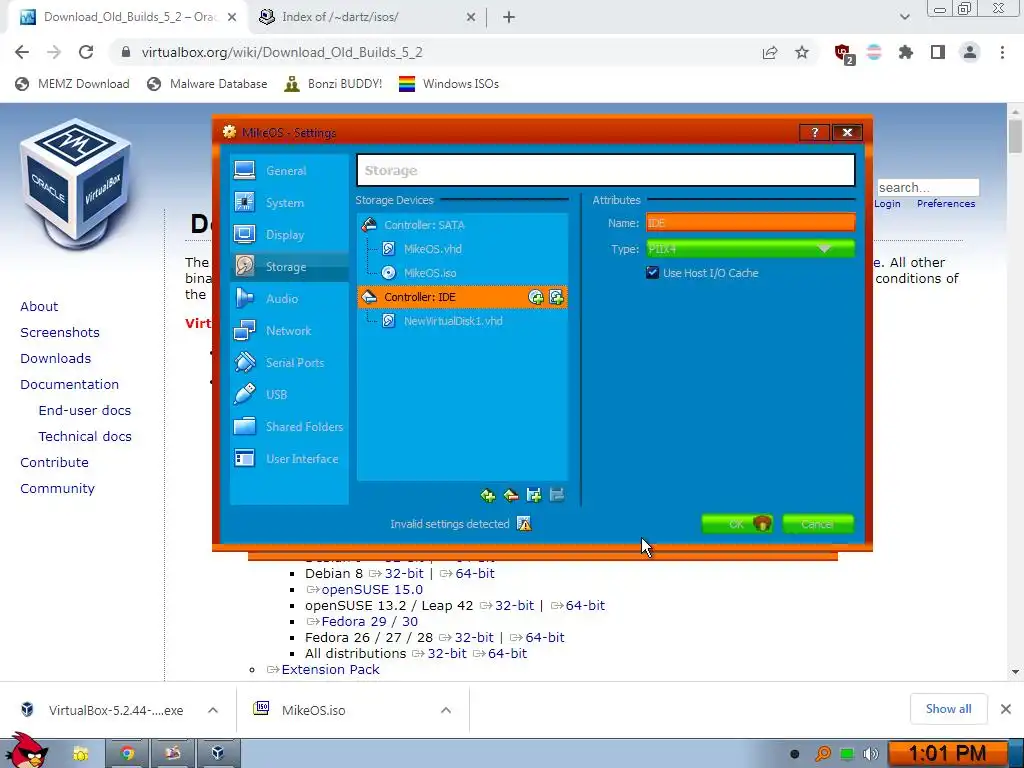Open the Serial Ports settings category
The width and height of the screenshot is (1024, 768).
click(289, 362)
